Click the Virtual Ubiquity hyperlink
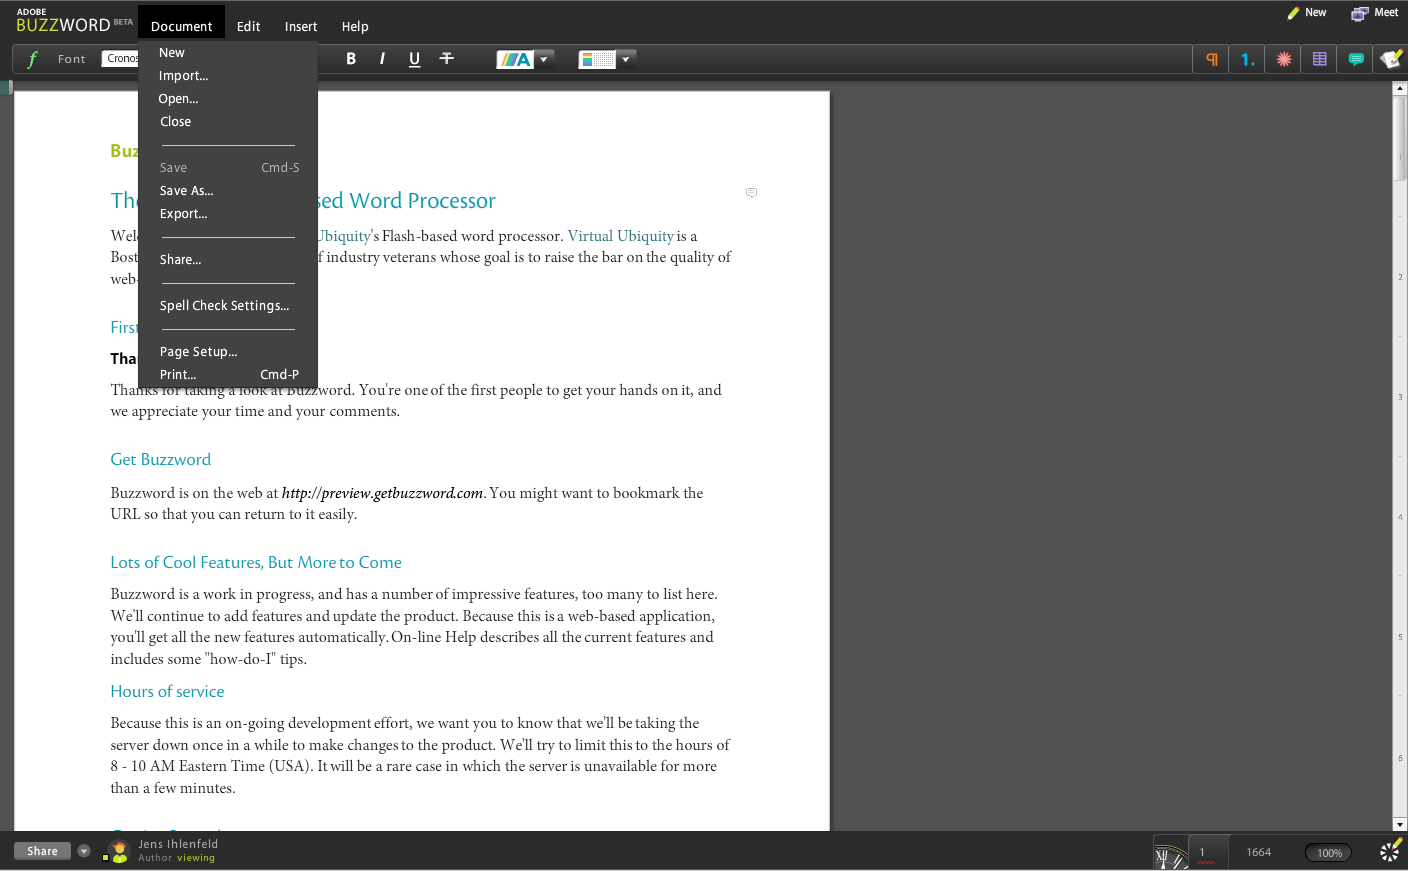Viewport: 1408px width, 871px height. point(619,236)
